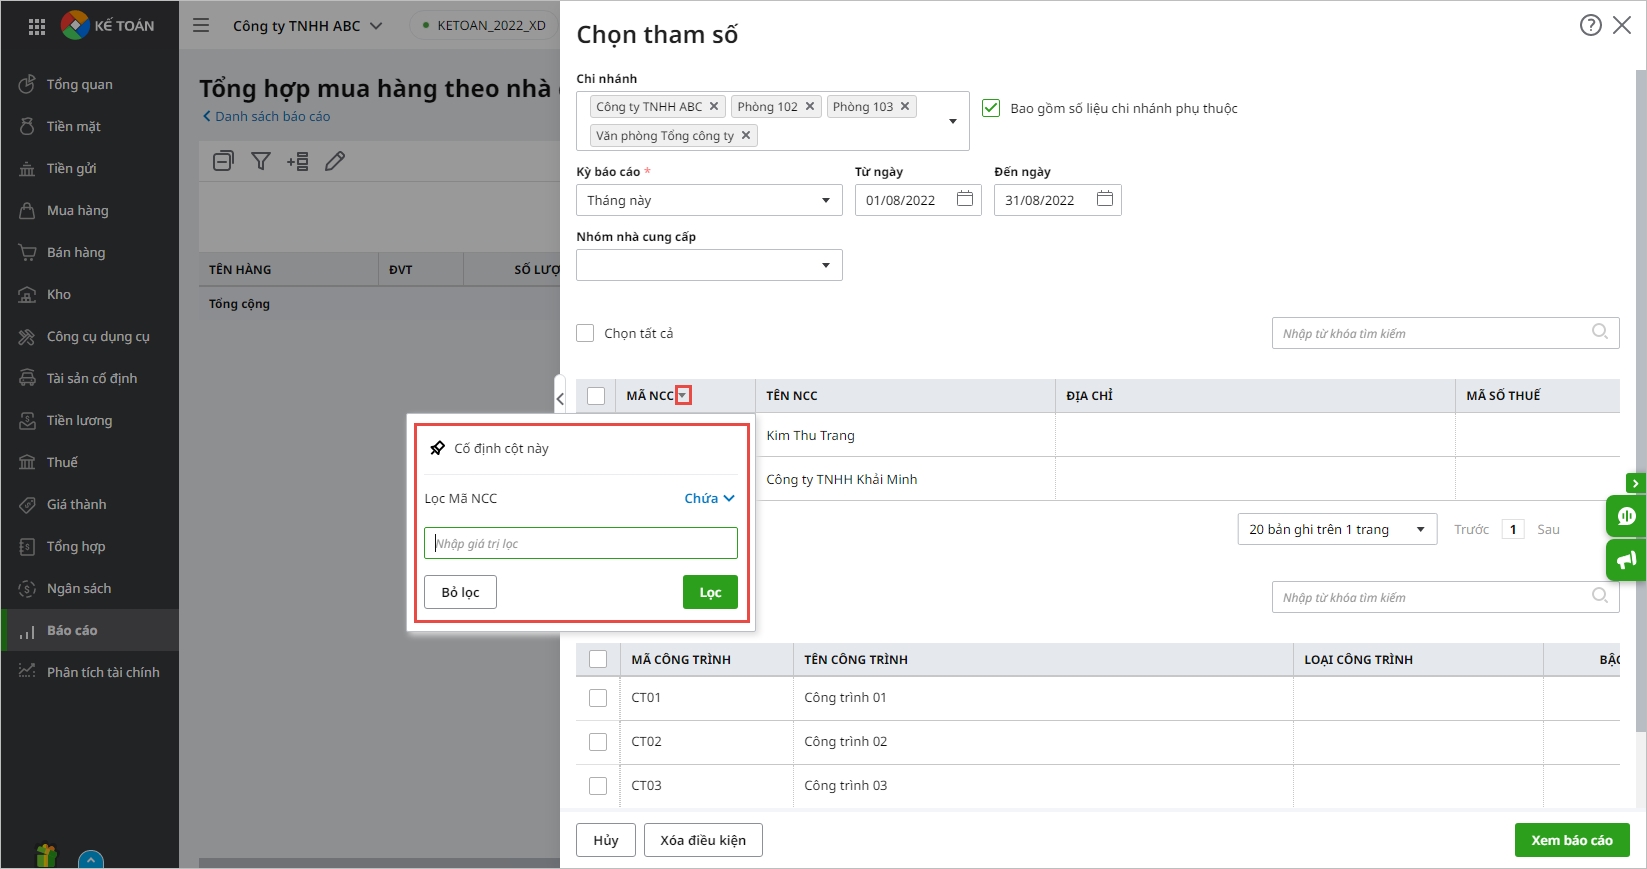Open the app launcher grid icon
Screen dimensions: 1647x869
pos(37,27)
